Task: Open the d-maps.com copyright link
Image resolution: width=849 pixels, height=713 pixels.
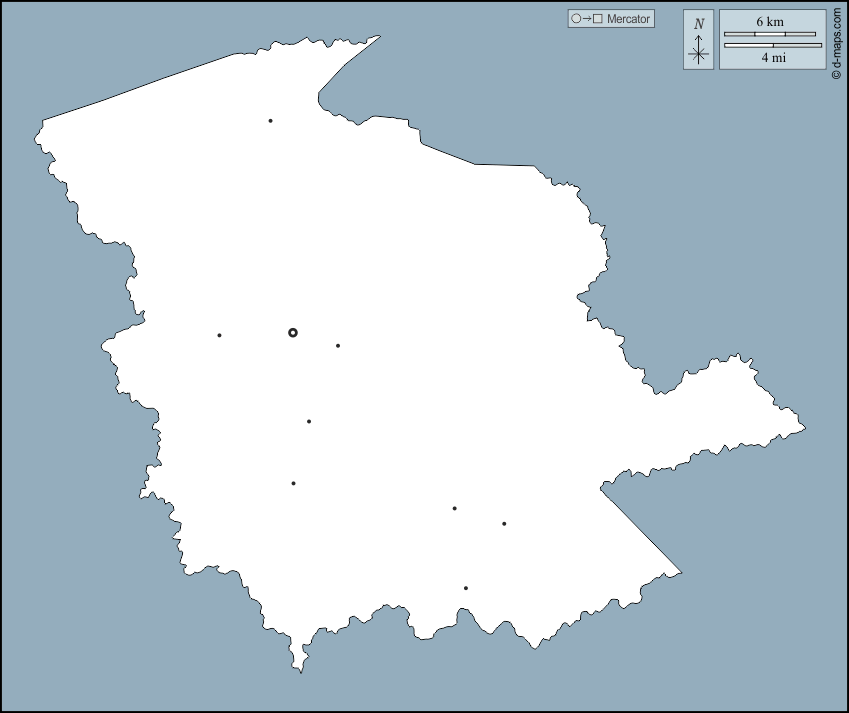Action: pos(836,40)
